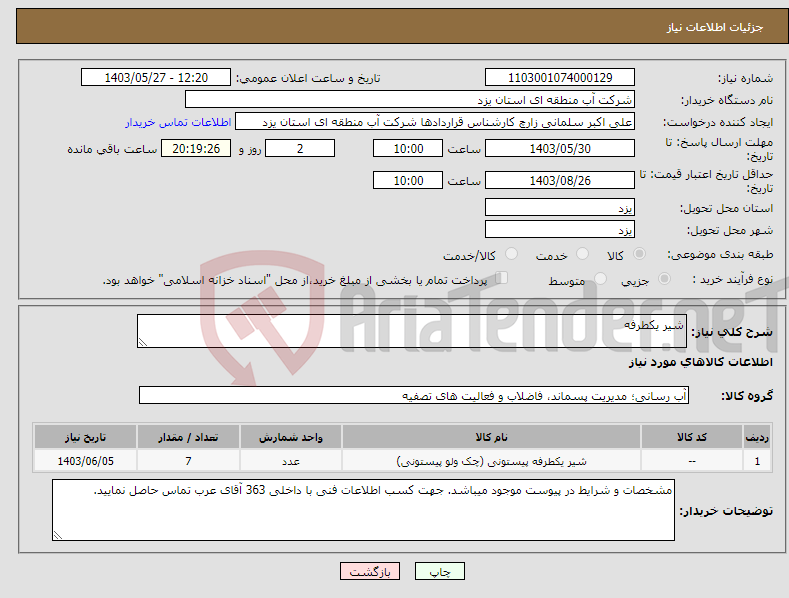
Task: Click the شرح کلی نیاز textarea شیر یکطرفه
Action: point(412,331)
